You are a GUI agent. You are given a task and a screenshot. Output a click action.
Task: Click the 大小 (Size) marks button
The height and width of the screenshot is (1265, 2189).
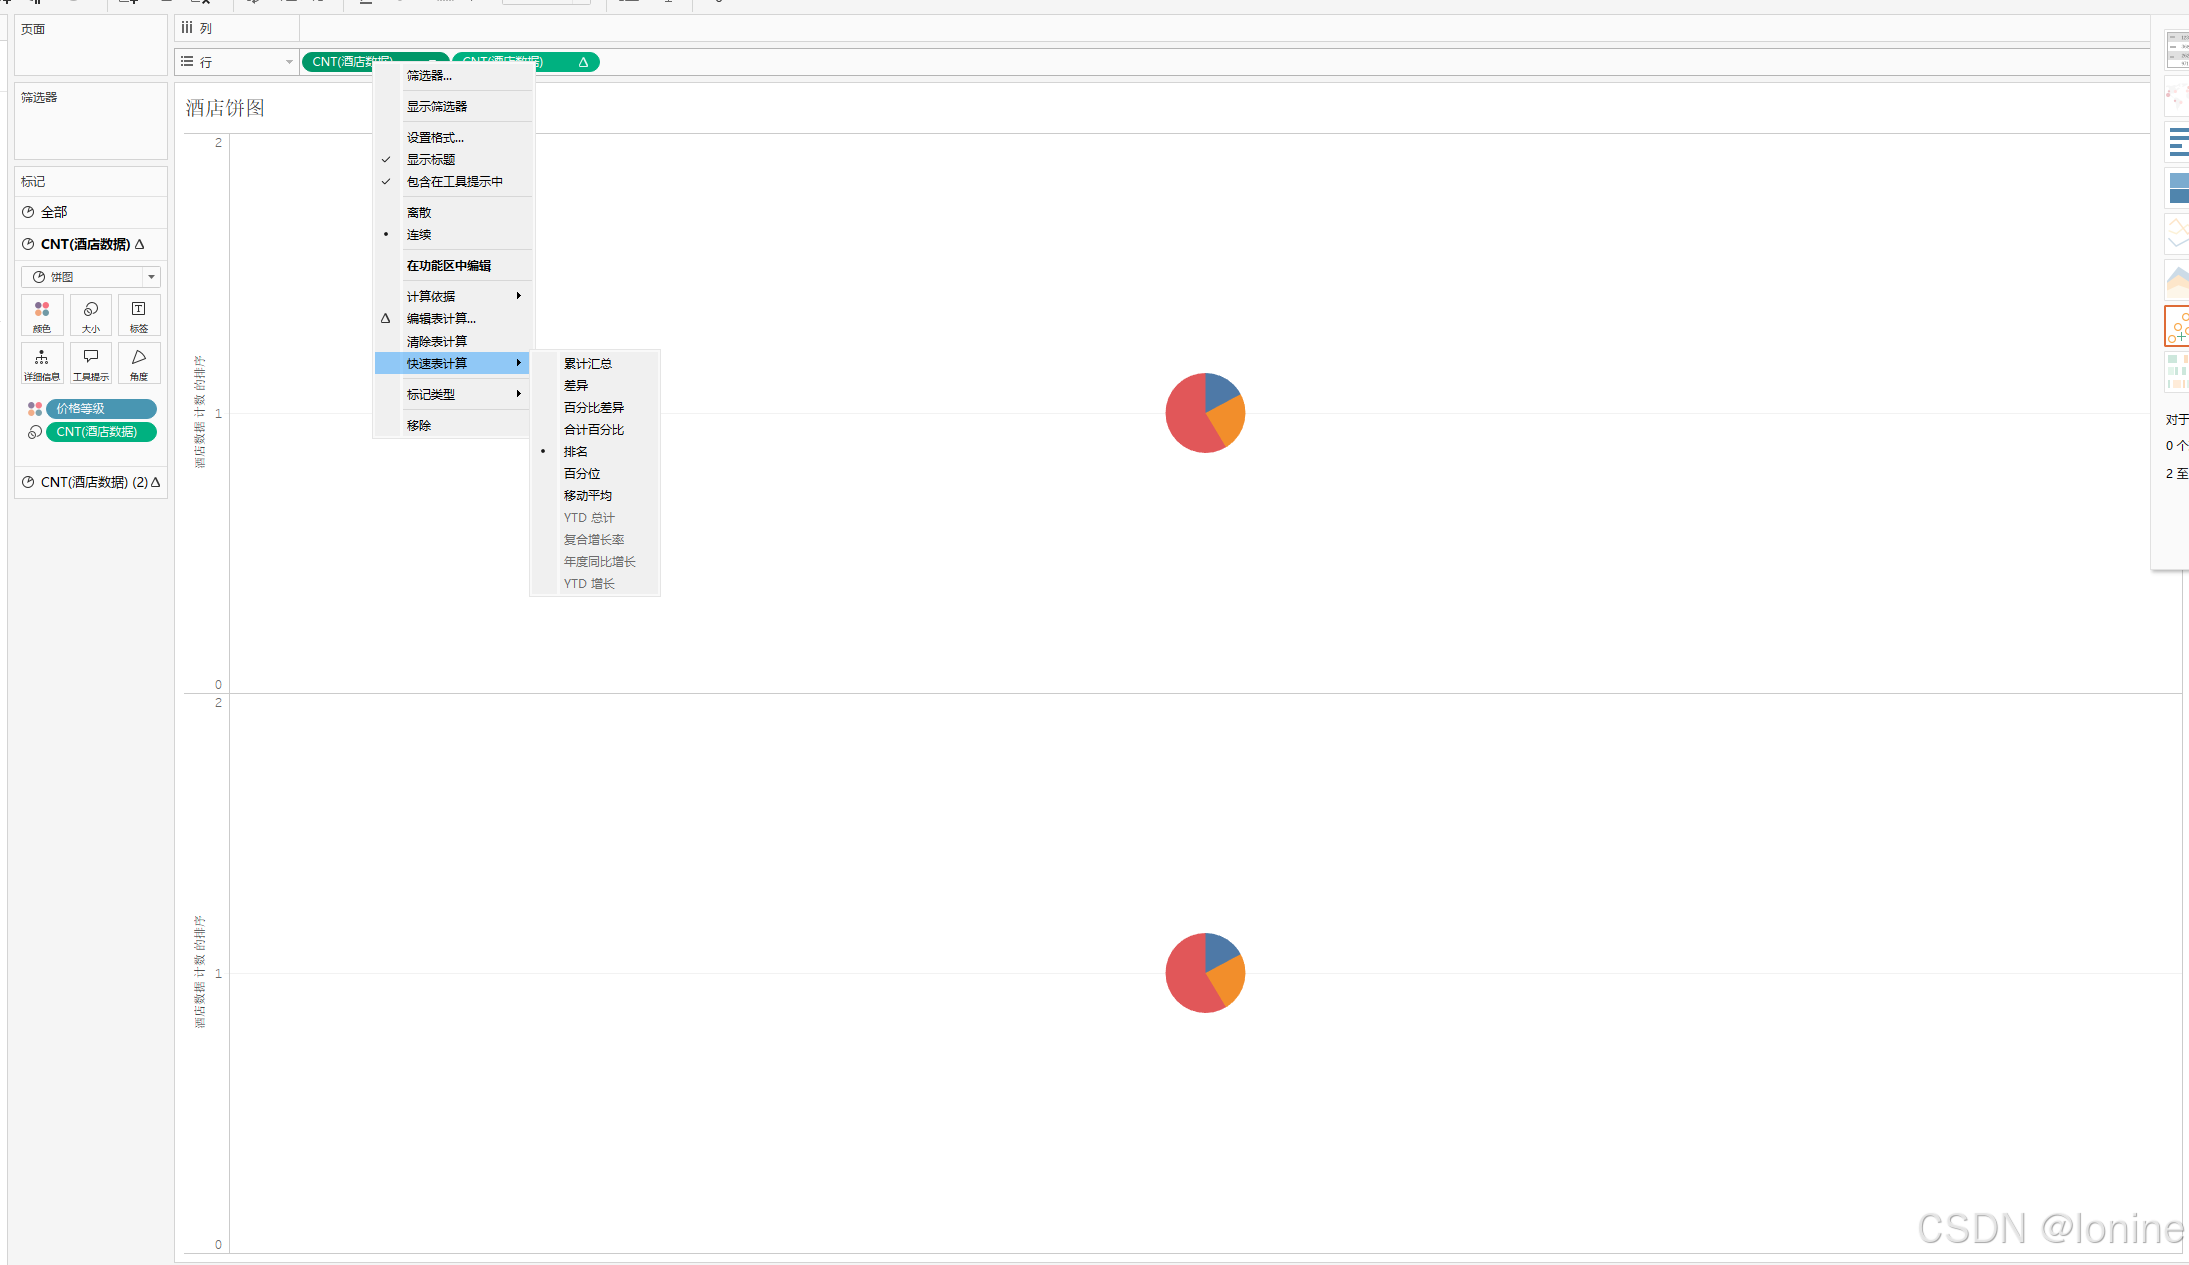tap(91, 315)
